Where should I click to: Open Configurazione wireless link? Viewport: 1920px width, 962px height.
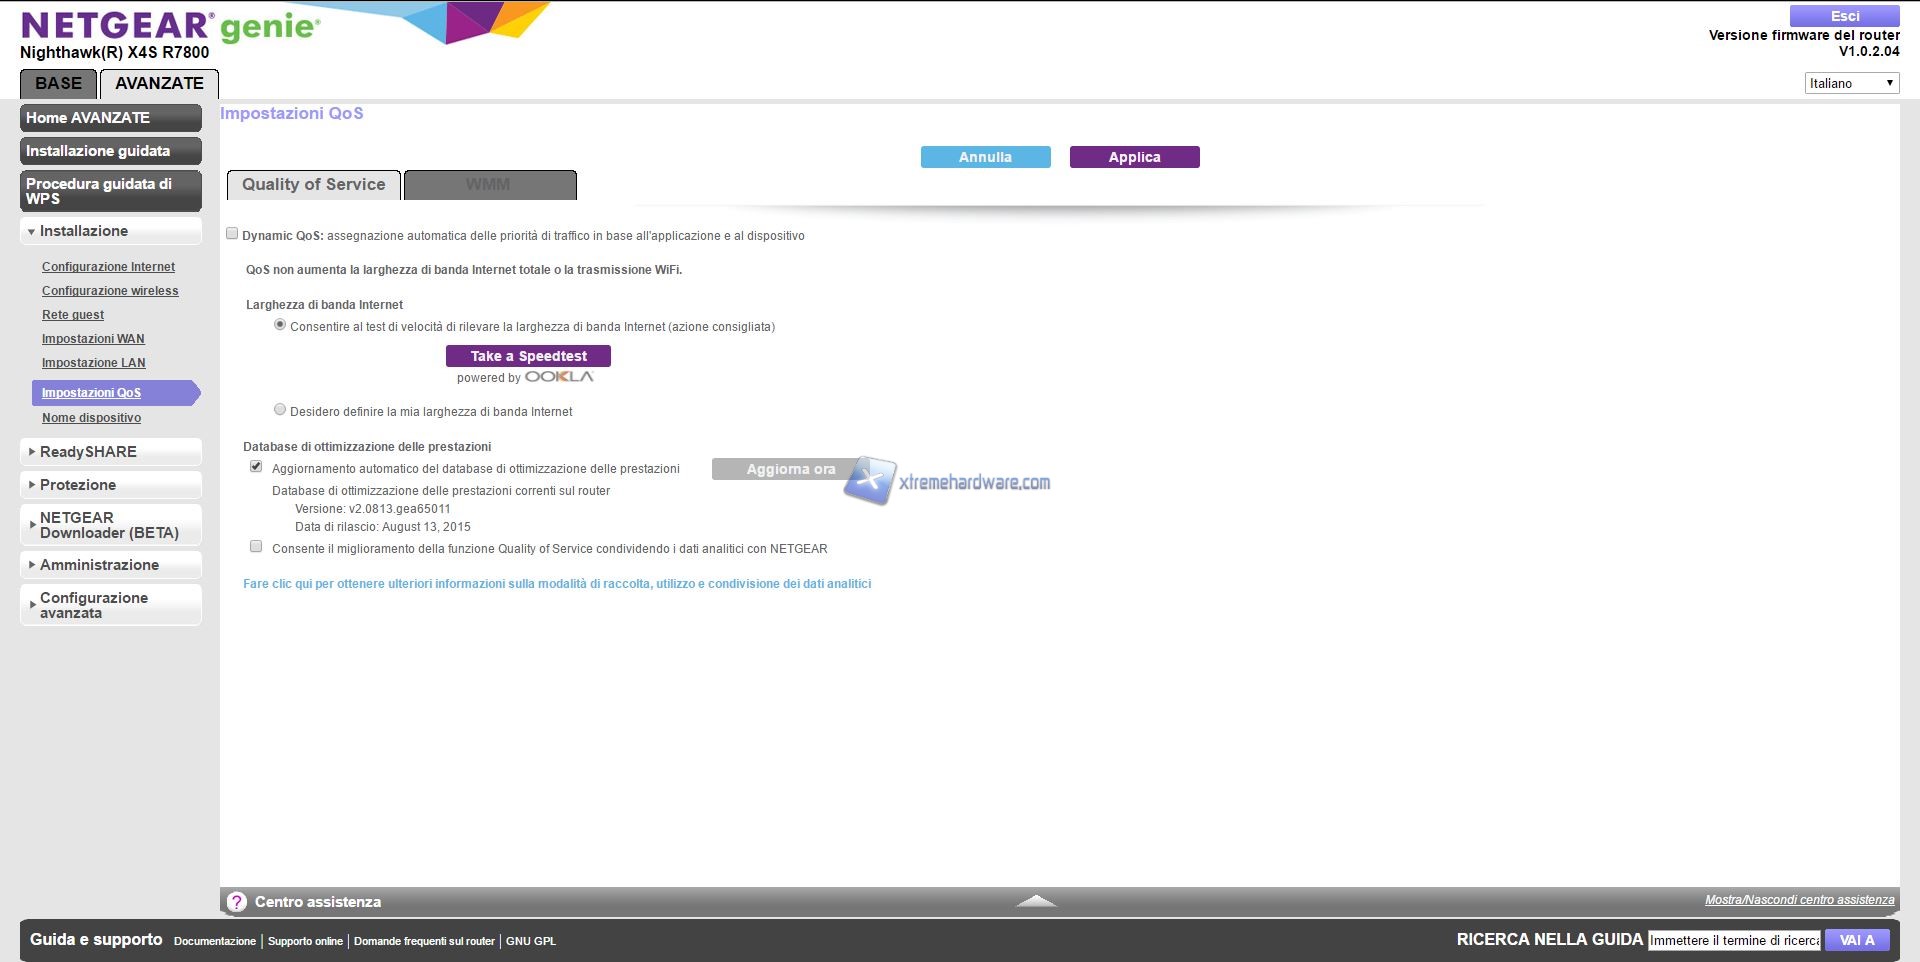click(x=110, y=291)
